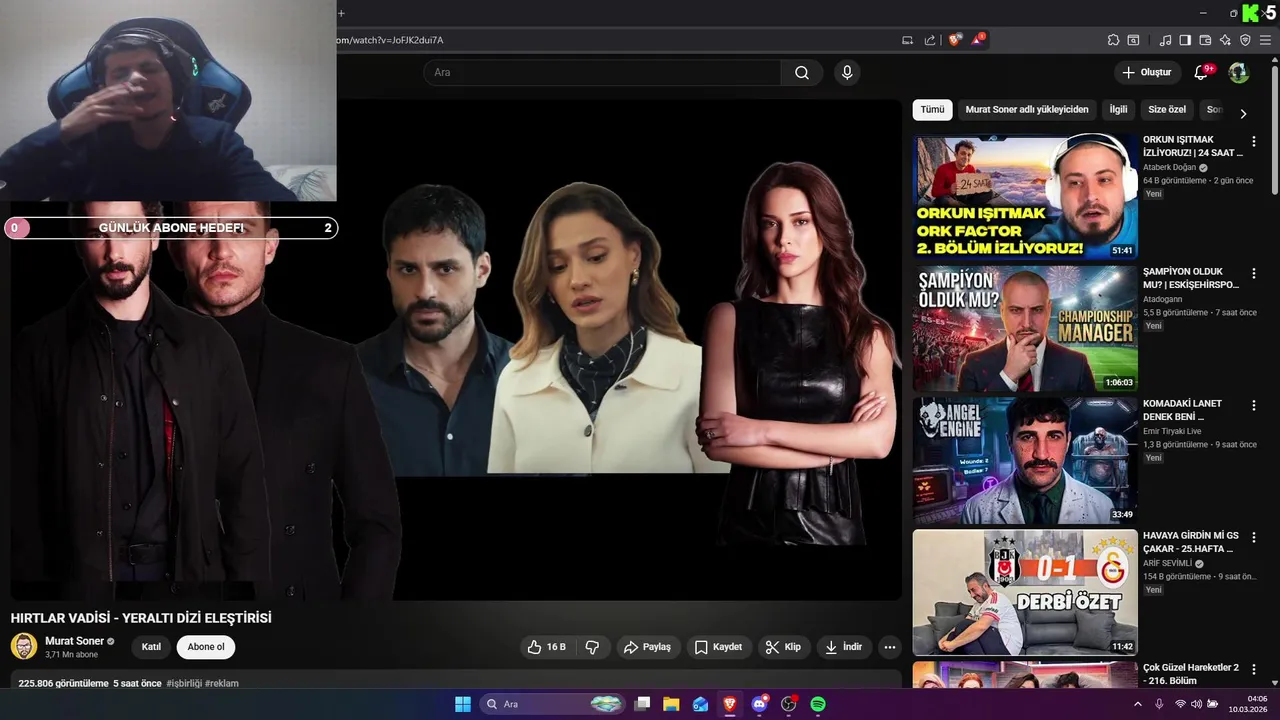
Task: Open the tab search icon in toolbar
Action: pyautogui.click(x=1133, y=40)
